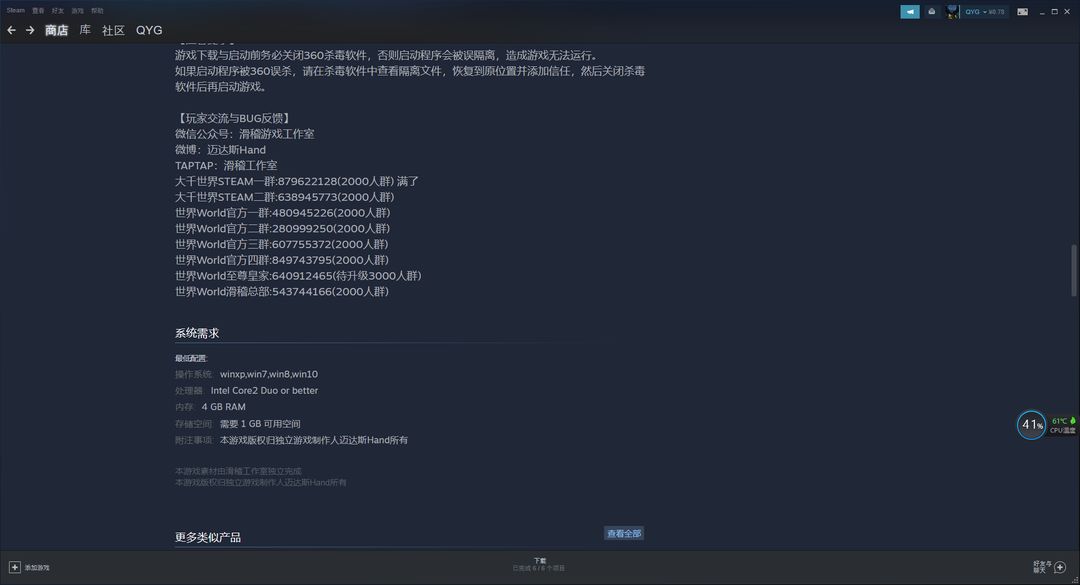Click the 本游戏素材由滑稽工作室独立完成 line
The image size is (1080, 585).
click(238, 471)
